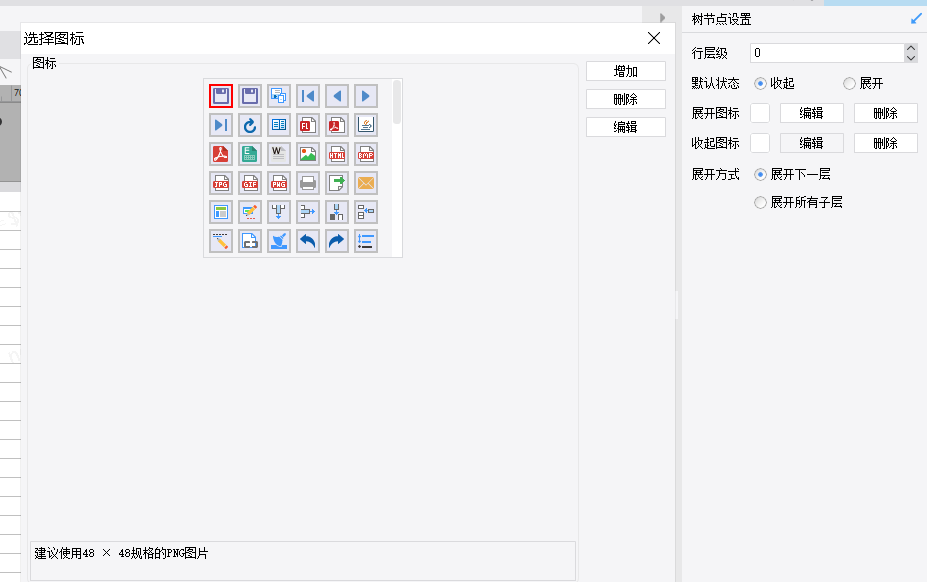Choose the skip-to-first-page icon
Image resolution: width=927 pixels, height=582 pixels.
307,96
